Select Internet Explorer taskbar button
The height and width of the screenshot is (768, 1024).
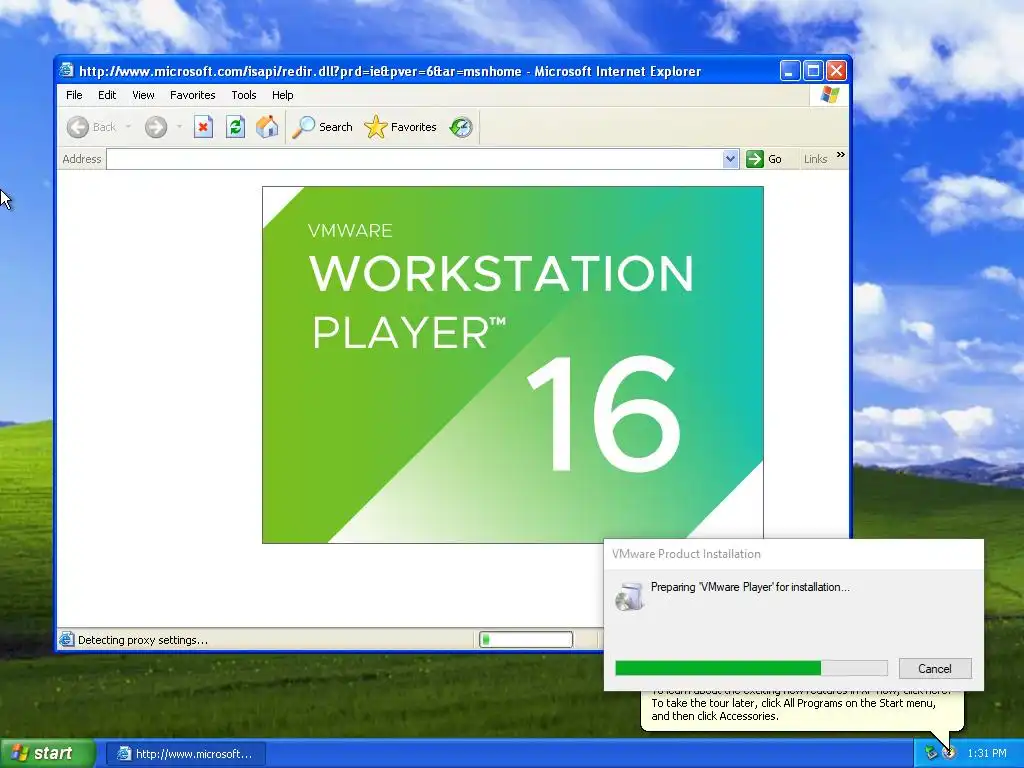point(185,754)
